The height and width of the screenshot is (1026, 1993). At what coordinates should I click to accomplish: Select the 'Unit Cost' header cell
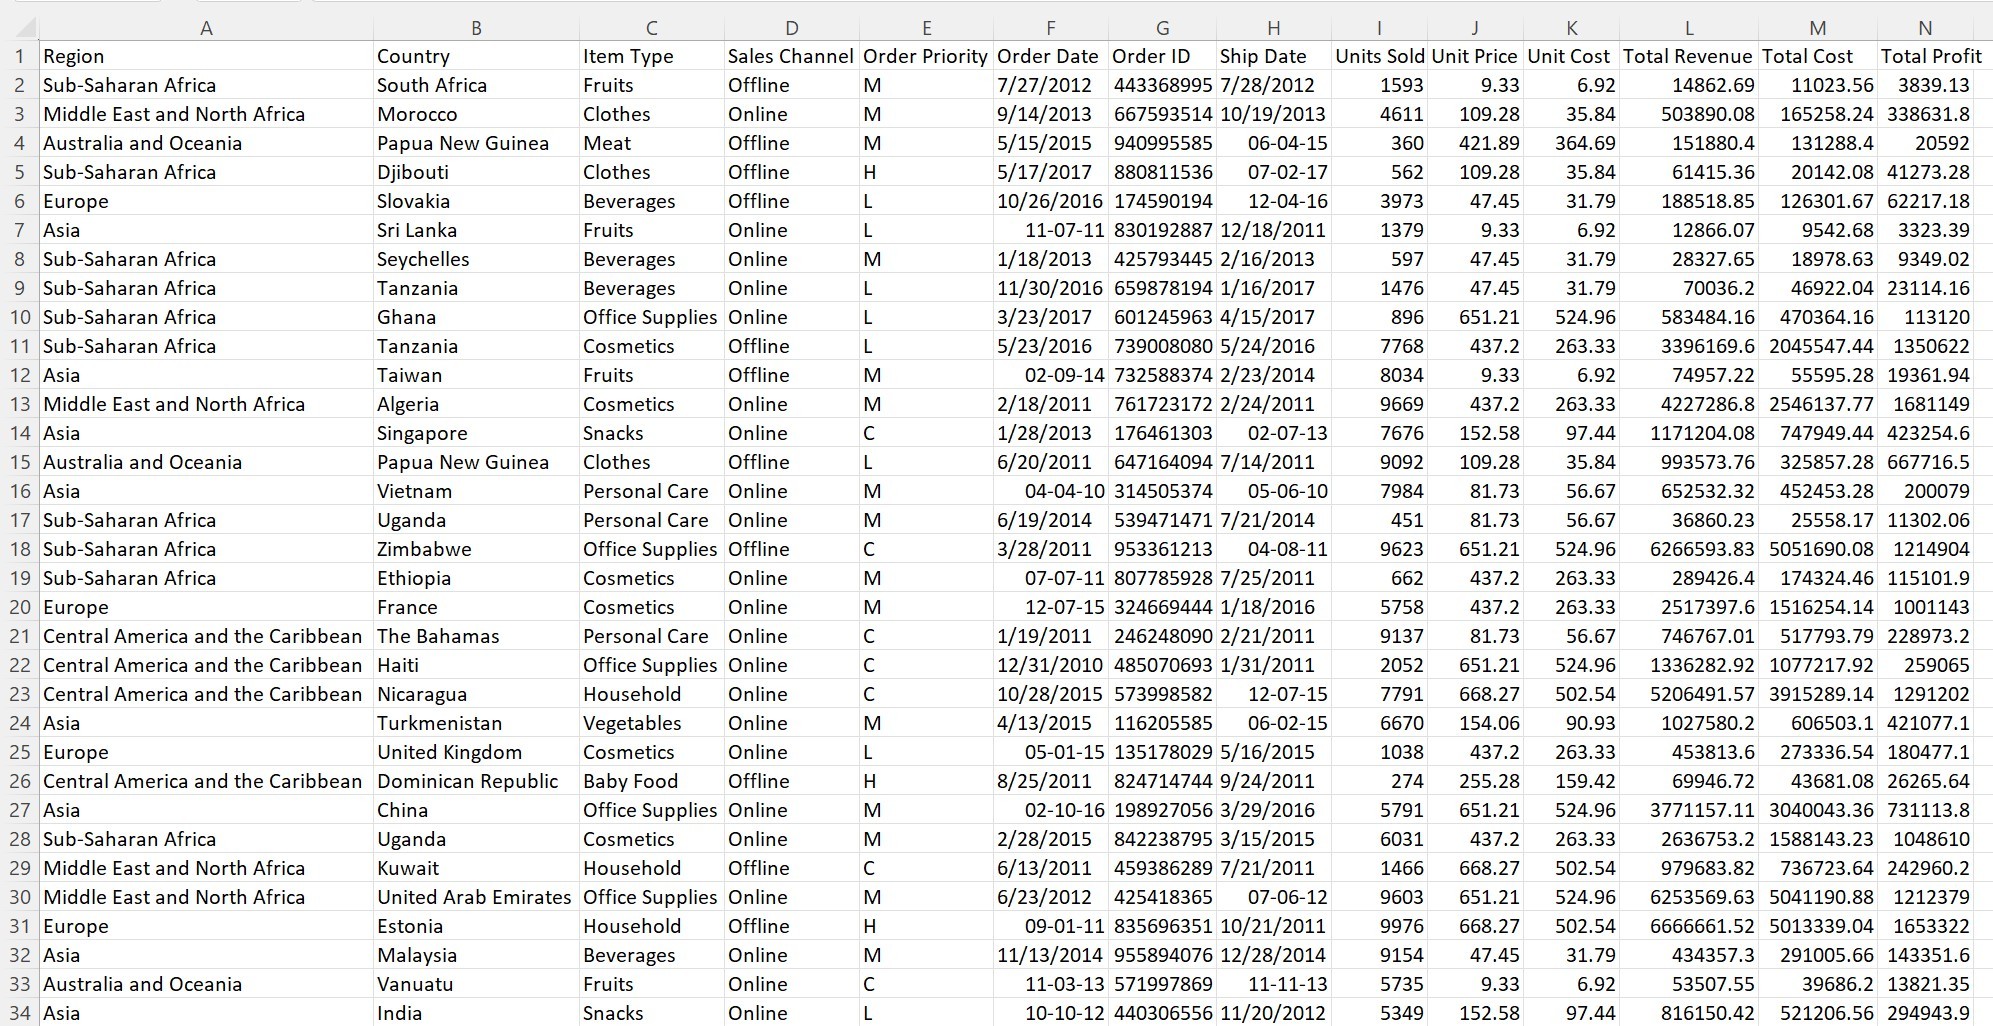click(x=1571, y=56)
